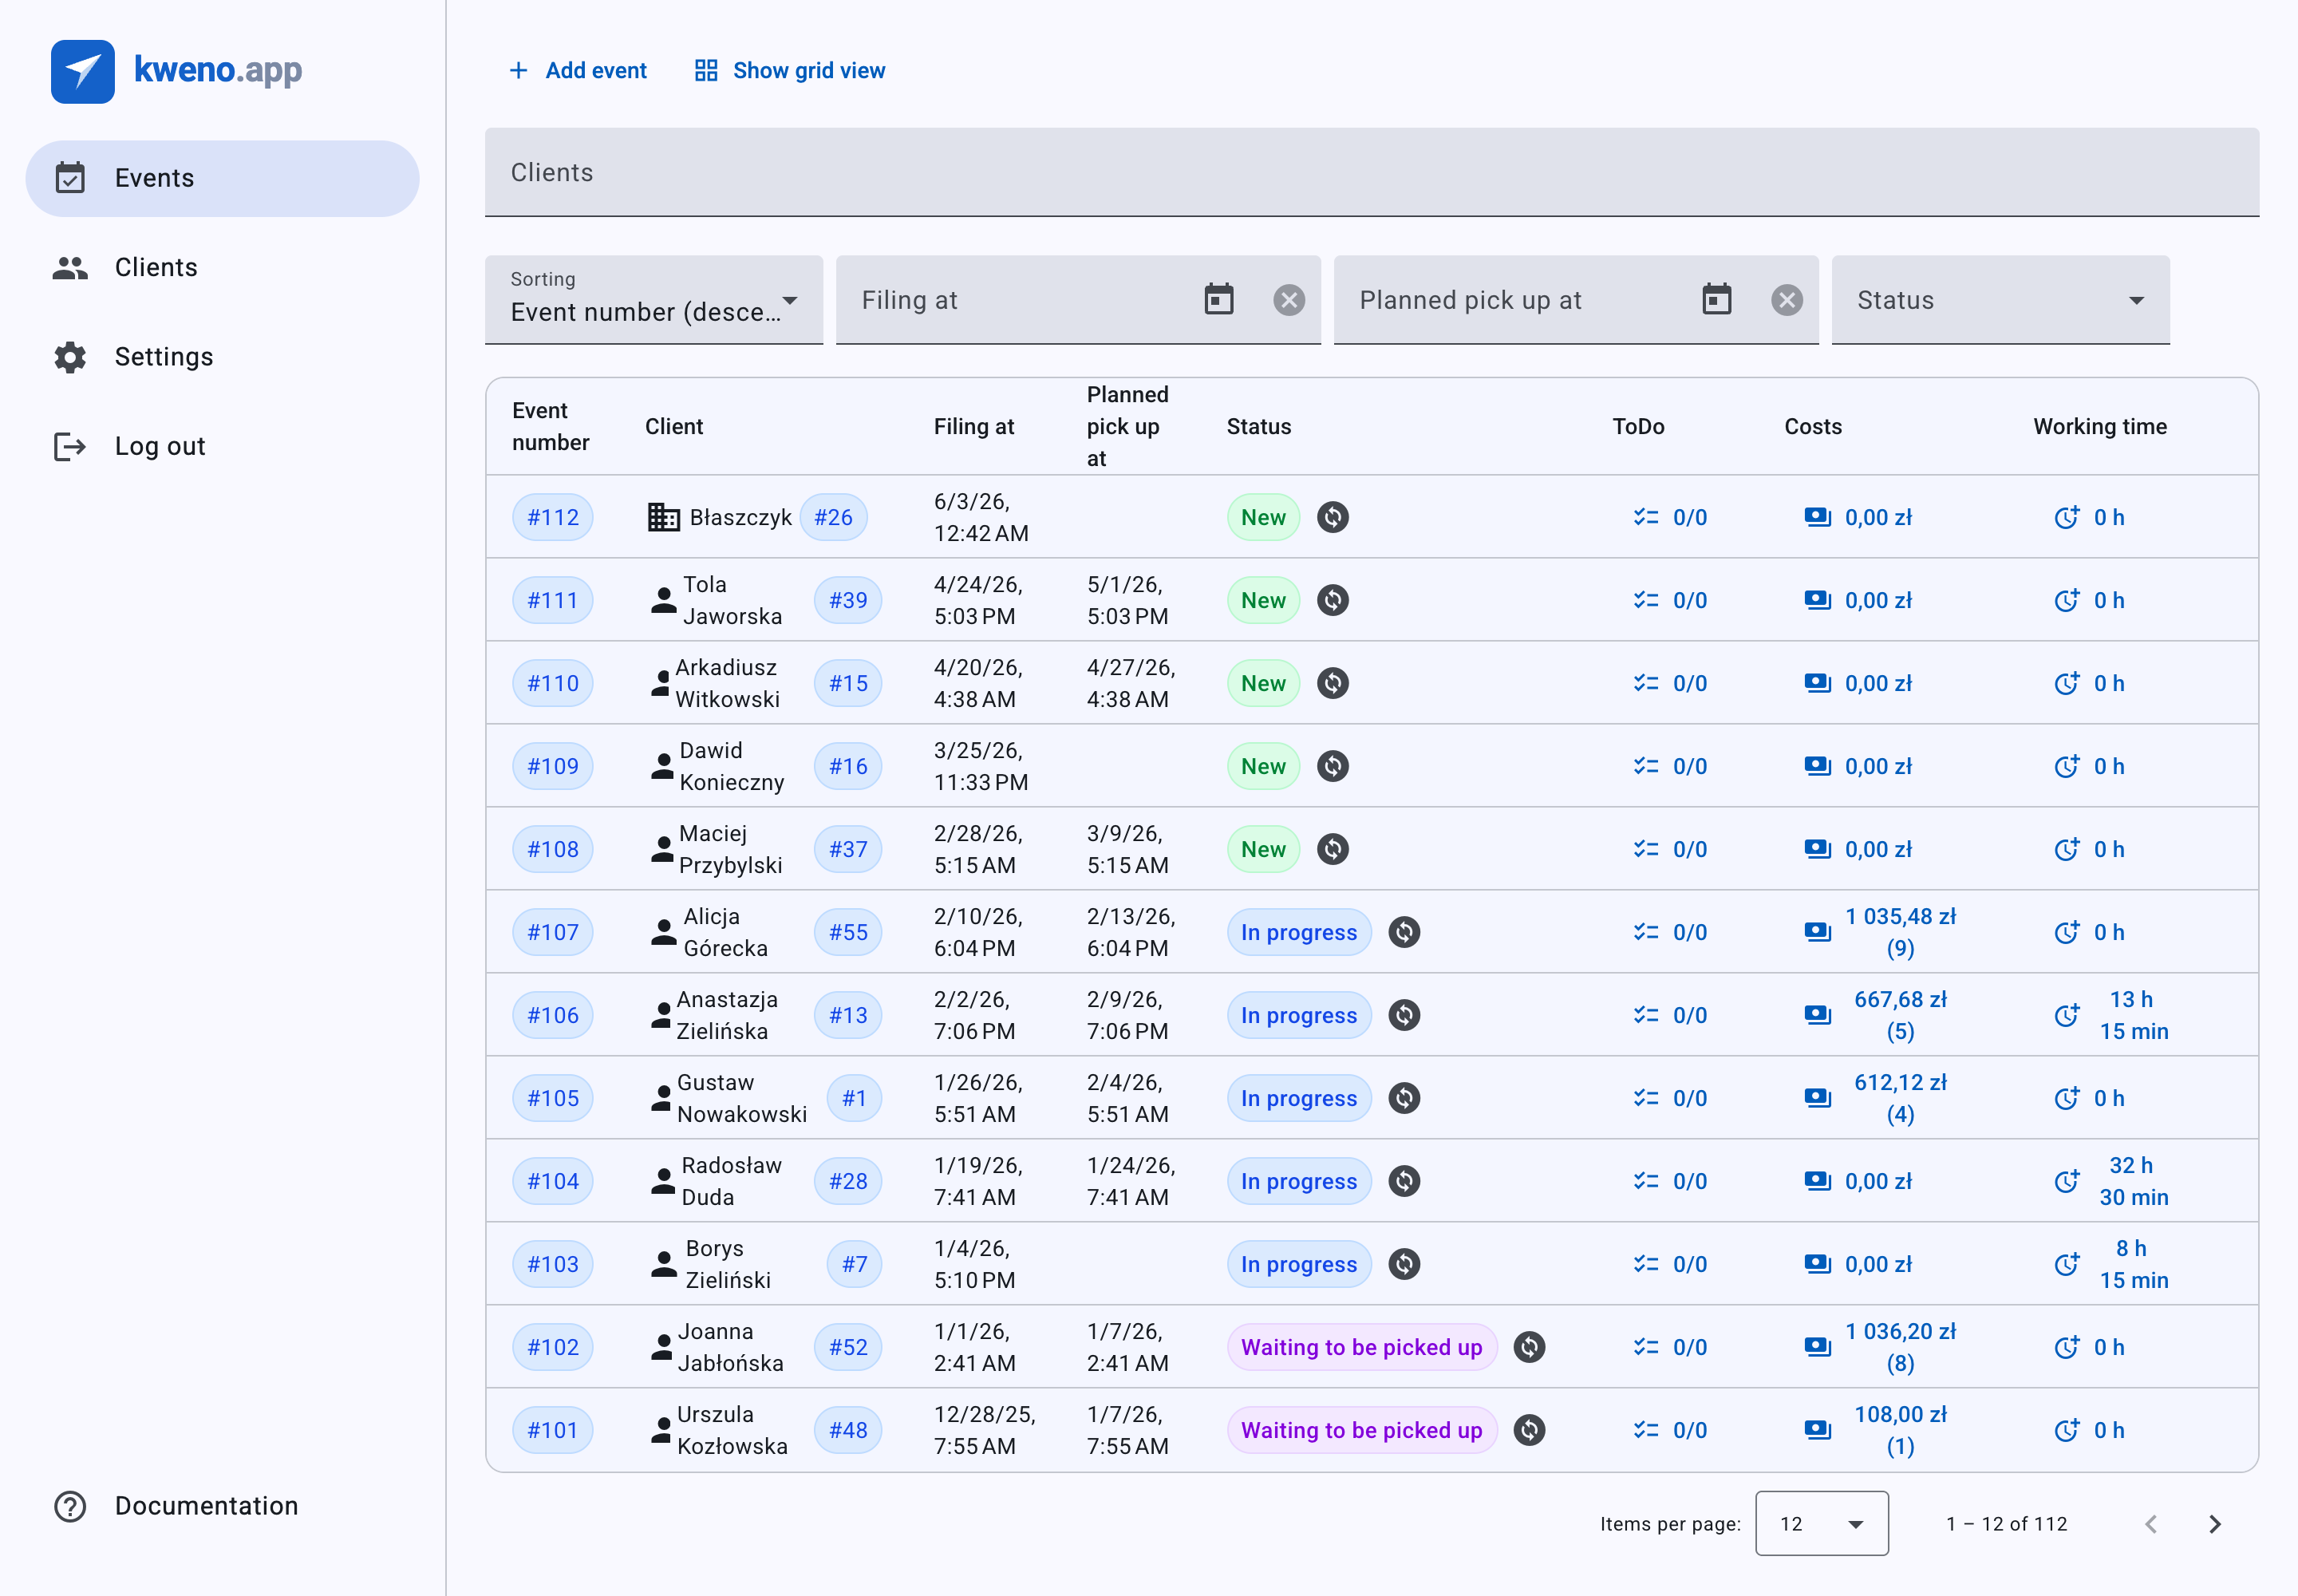Screen dimensions: 2298x1596
Task: Open working time 13 h 15 min entry
Action: 2111,1015
